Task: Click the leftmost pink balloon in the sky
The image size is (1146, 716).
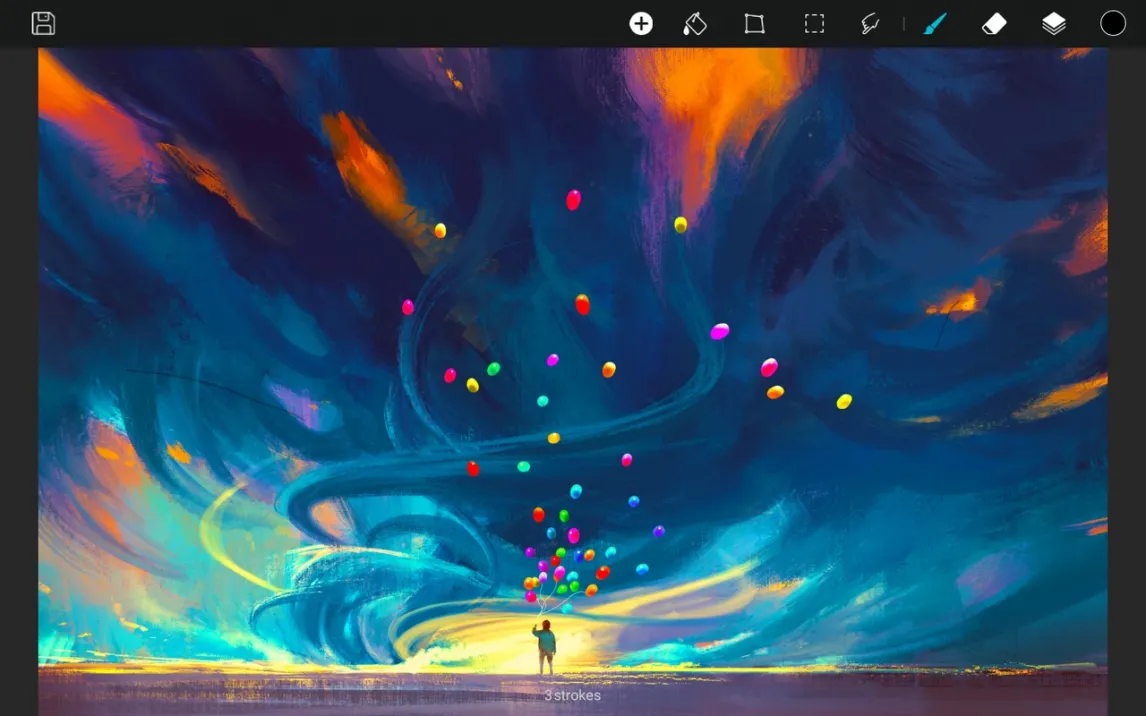Action: pos(408,307)
